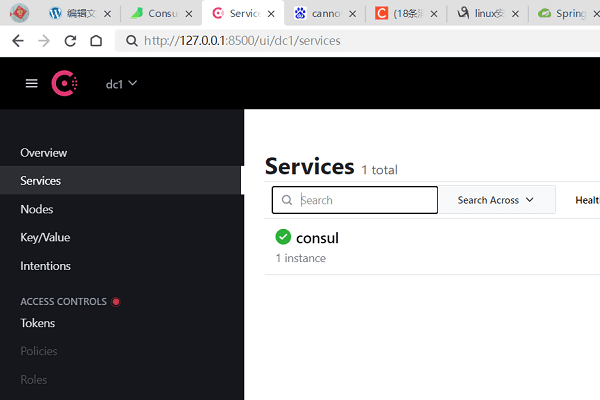This screenshot has height=400, width=600.
Task: Expand the dc1 datacenter dropdown
Action: [x=121, y=84]
